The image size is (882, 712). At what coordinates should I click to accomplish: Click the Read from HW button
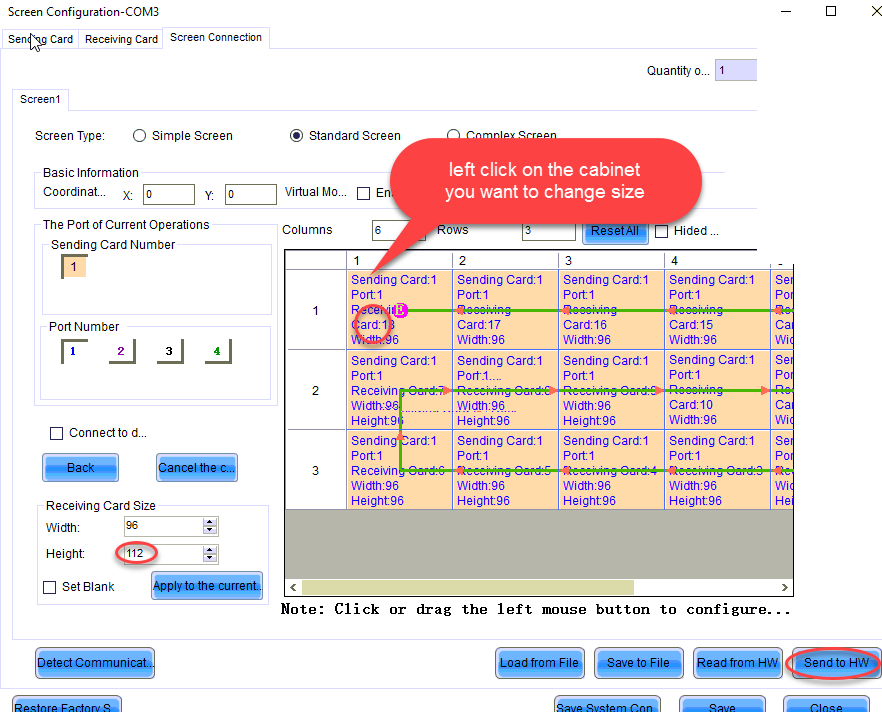[737, 662]
